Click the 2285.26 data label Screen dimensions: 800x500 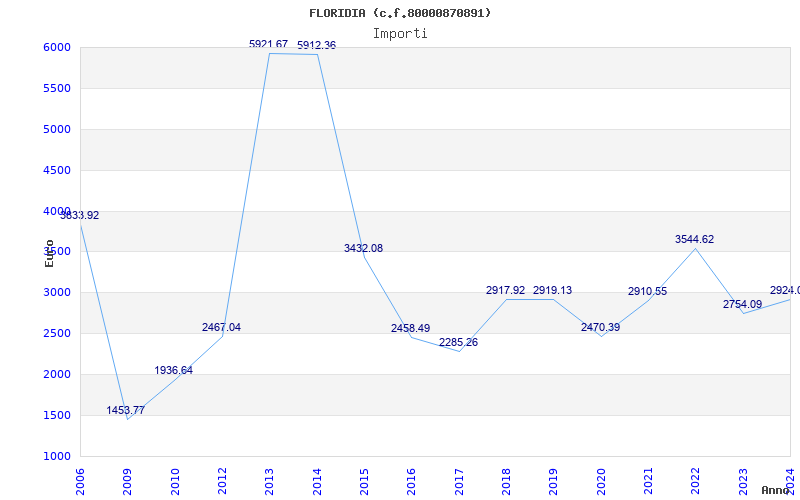point(458,342)
